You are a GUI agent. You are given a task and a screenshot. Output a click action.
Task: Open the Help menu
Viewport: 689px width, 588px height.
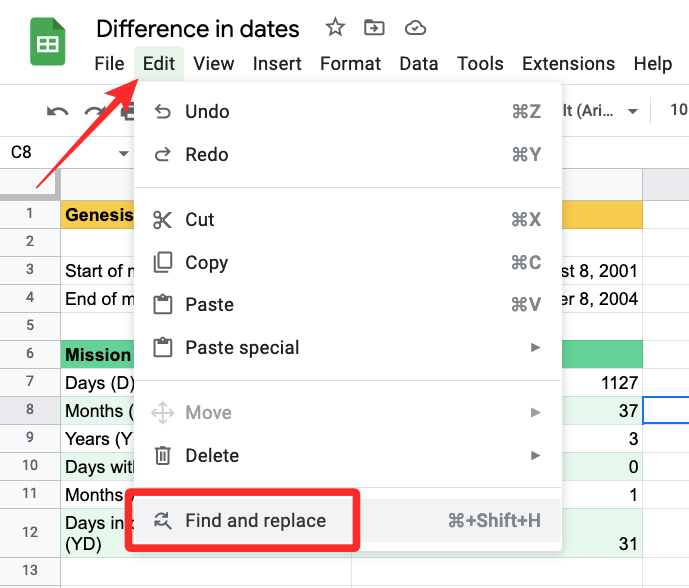[653, 64]
